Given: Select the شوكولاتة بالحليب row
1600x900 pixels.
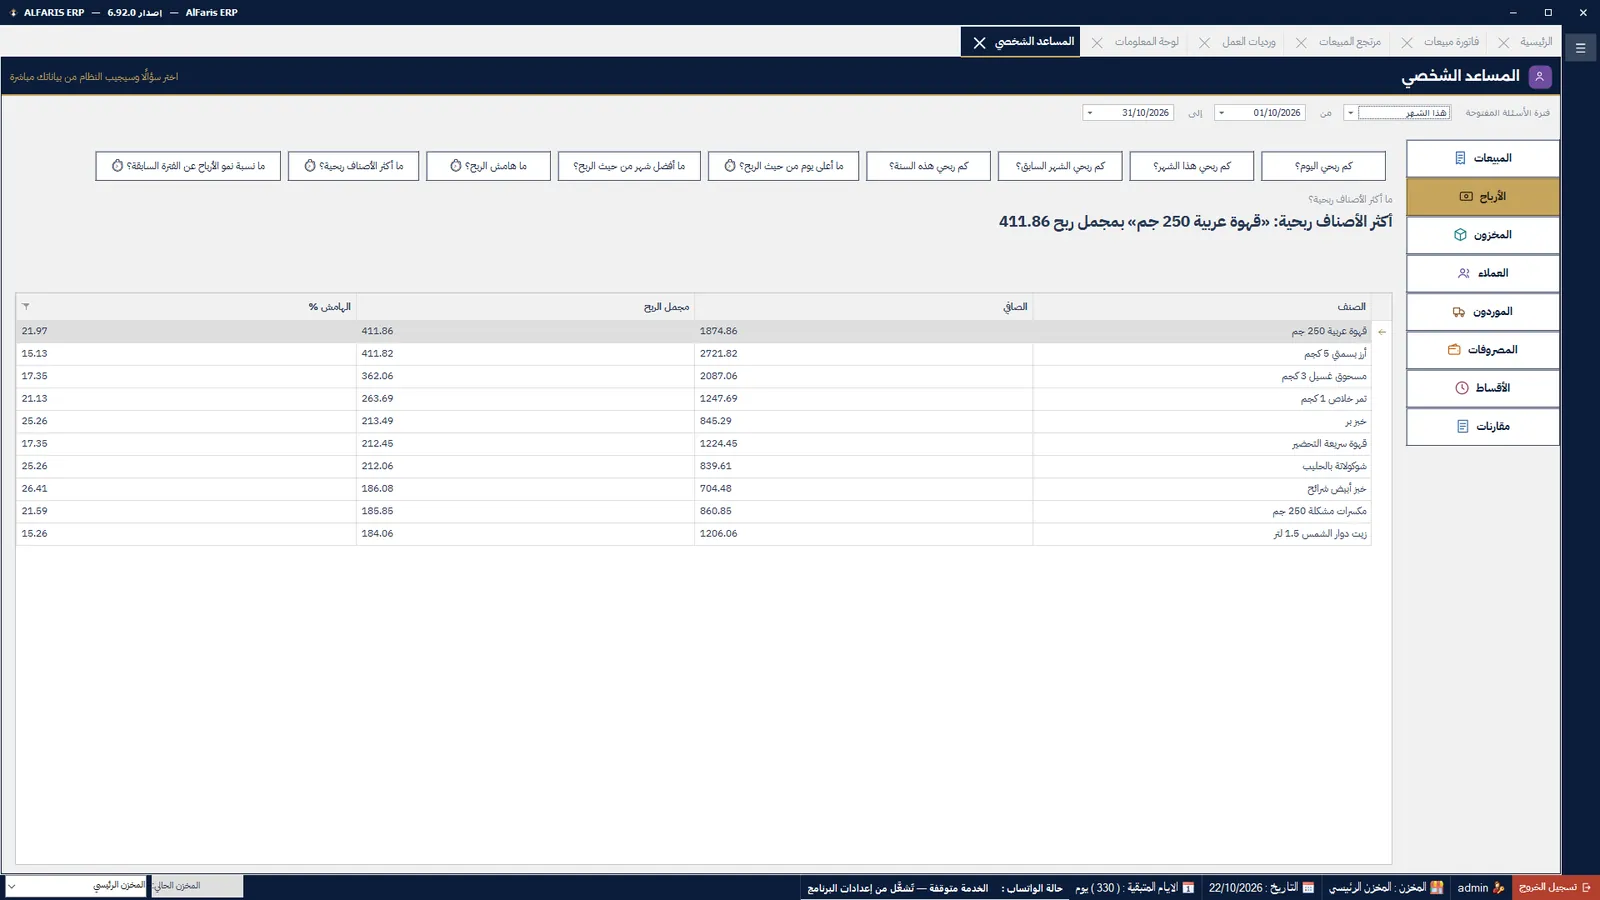Looking at the screenshot, I should pyautogui.click(x=694, y=466).
